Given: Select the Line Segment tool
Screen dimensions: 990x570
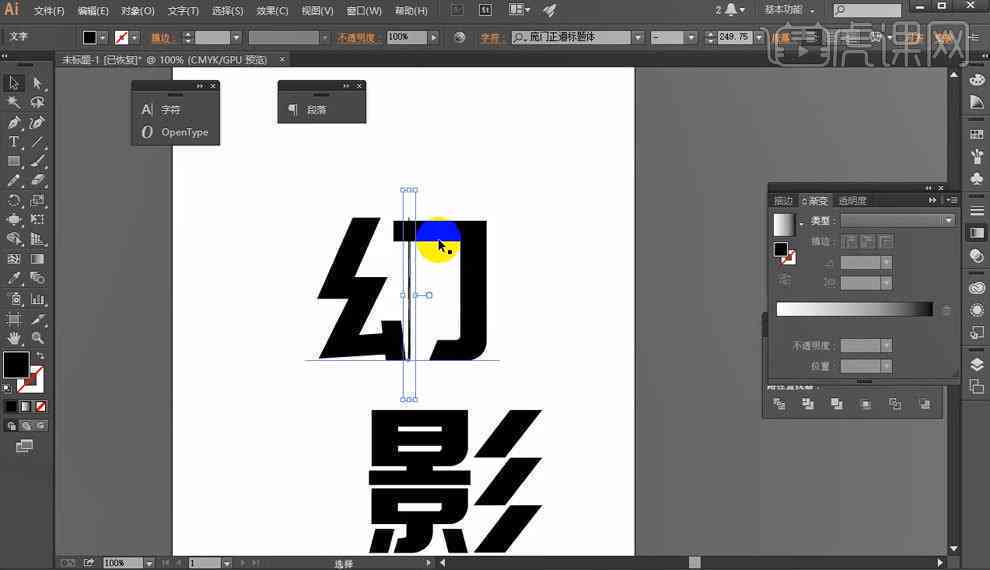Looking at the screenshot, I should pos(37,142).
